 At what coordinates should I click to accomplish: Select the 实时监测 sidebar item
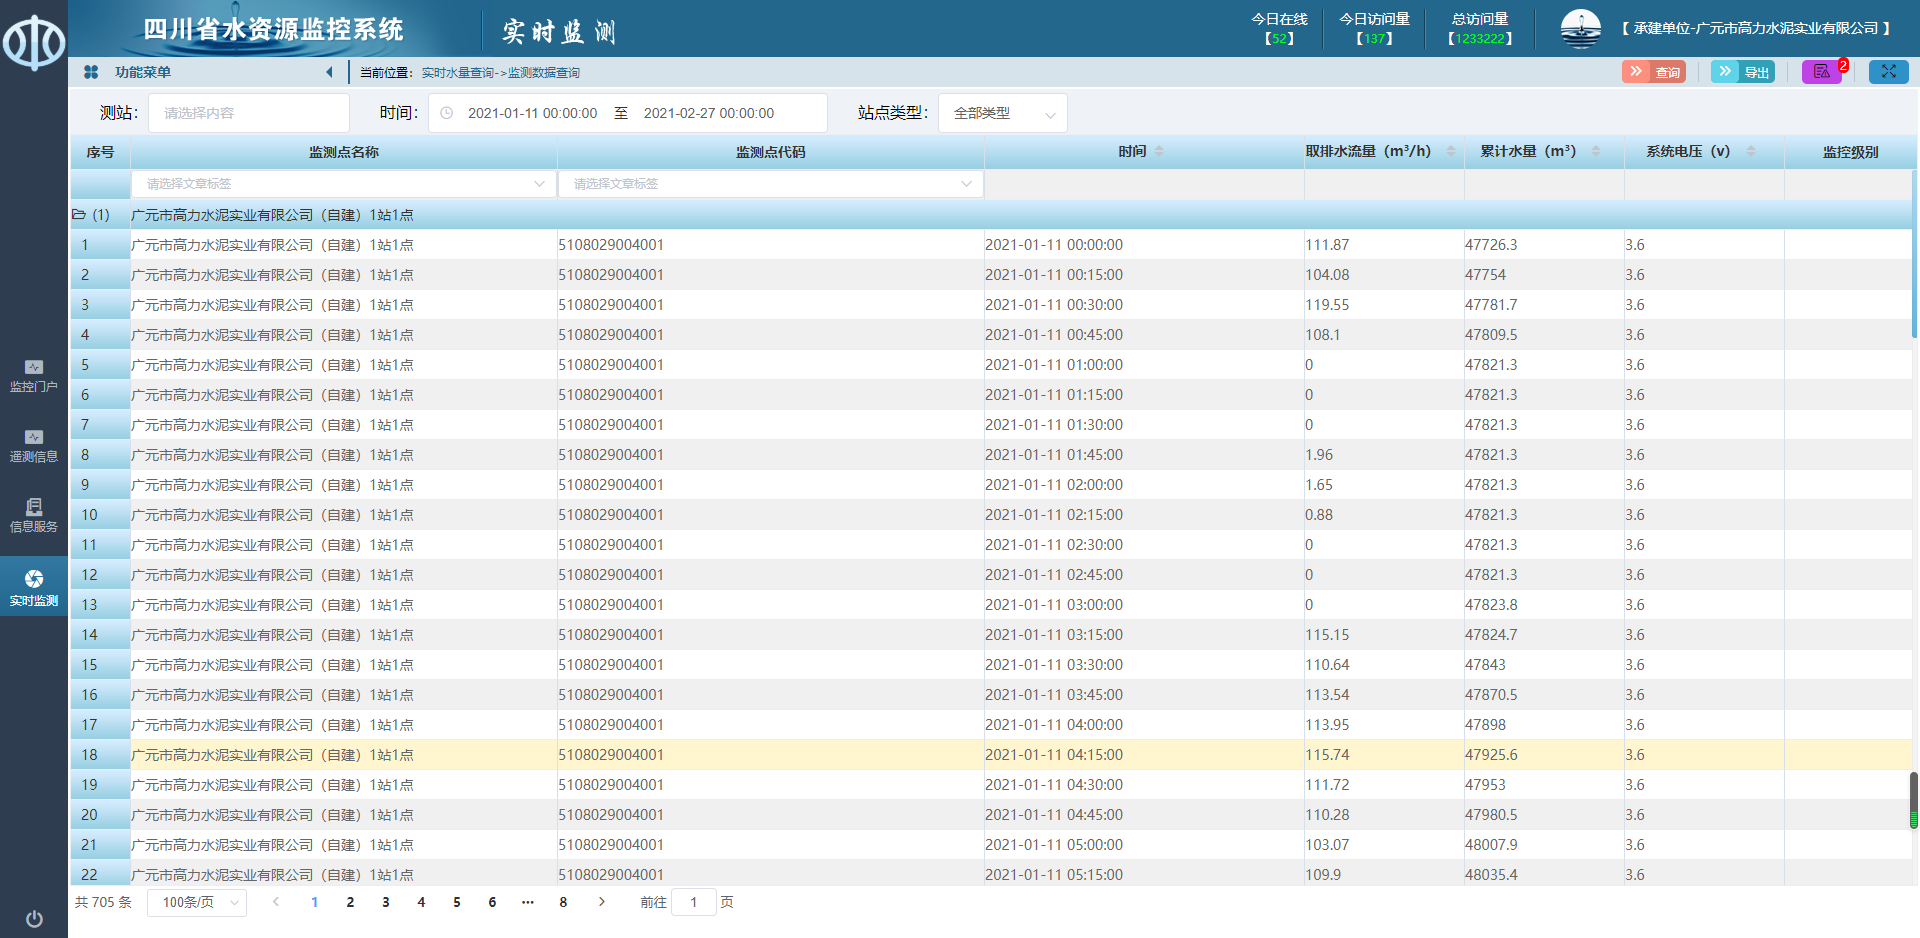click(x=34, y=587)
